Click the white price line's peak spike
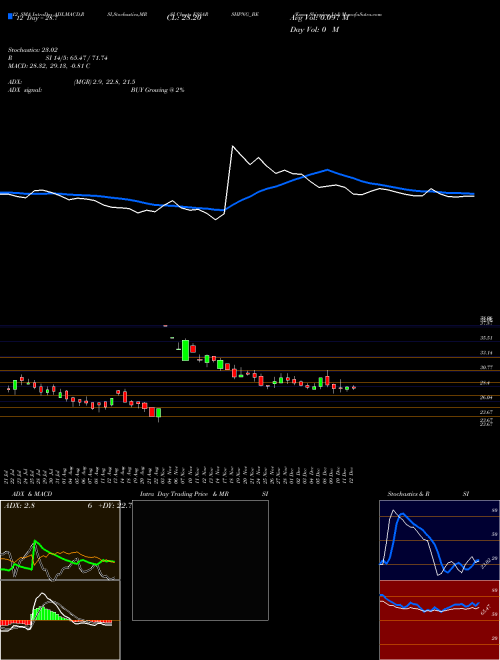The image size is (500, 660). pyautogui.click(x=233, y=146)
